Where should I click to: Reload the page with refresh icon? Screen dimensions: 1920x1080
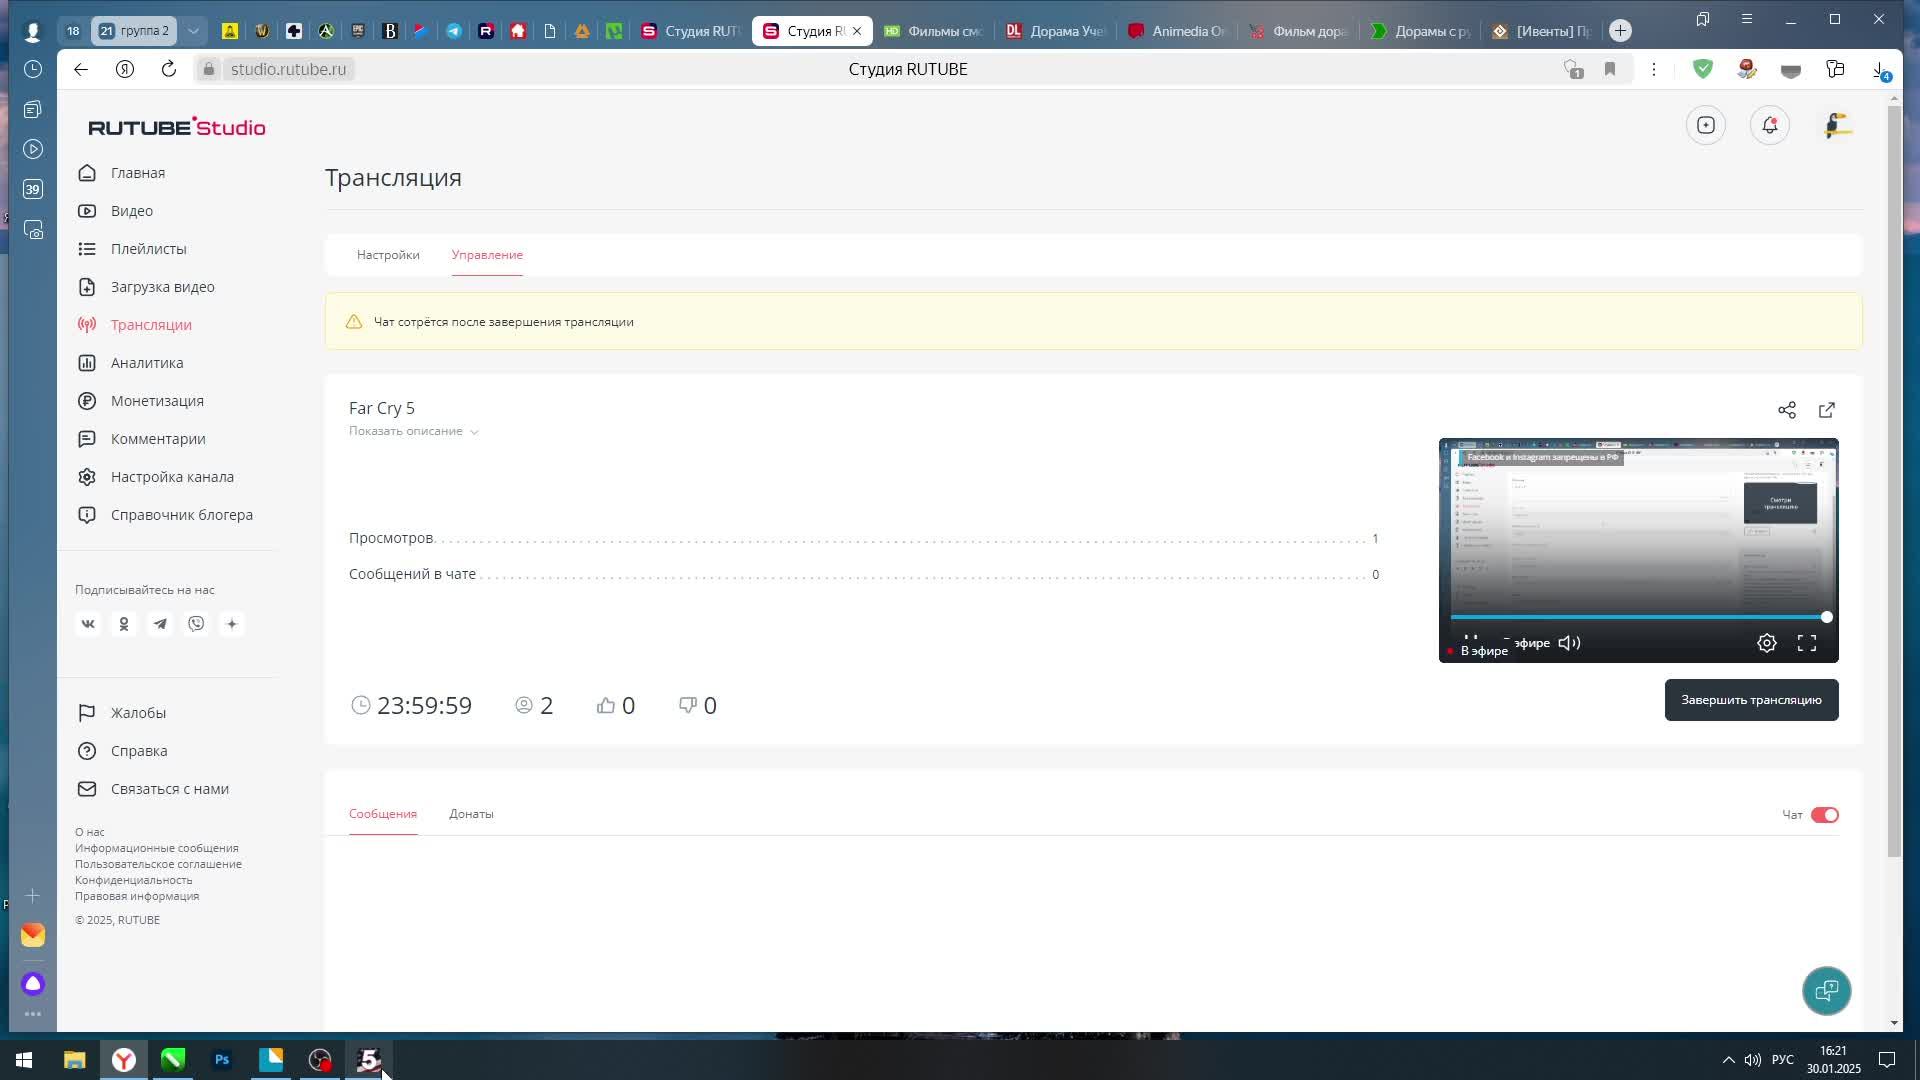[x=169, y=69]
